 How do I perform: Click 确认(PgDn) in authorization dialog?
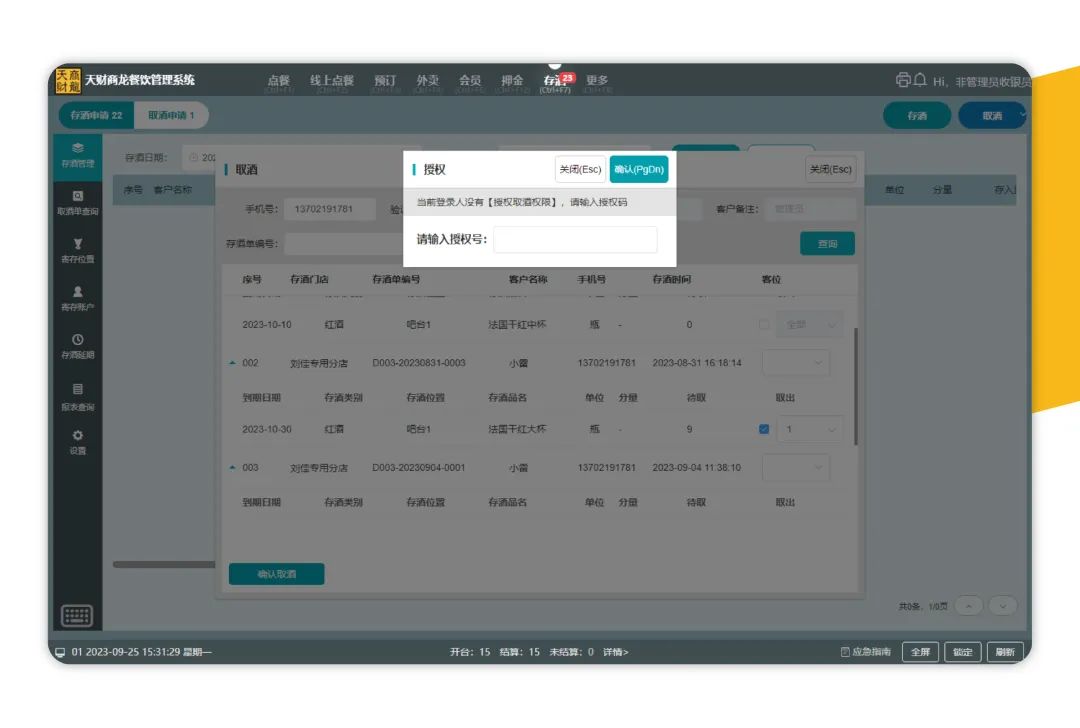639,170
